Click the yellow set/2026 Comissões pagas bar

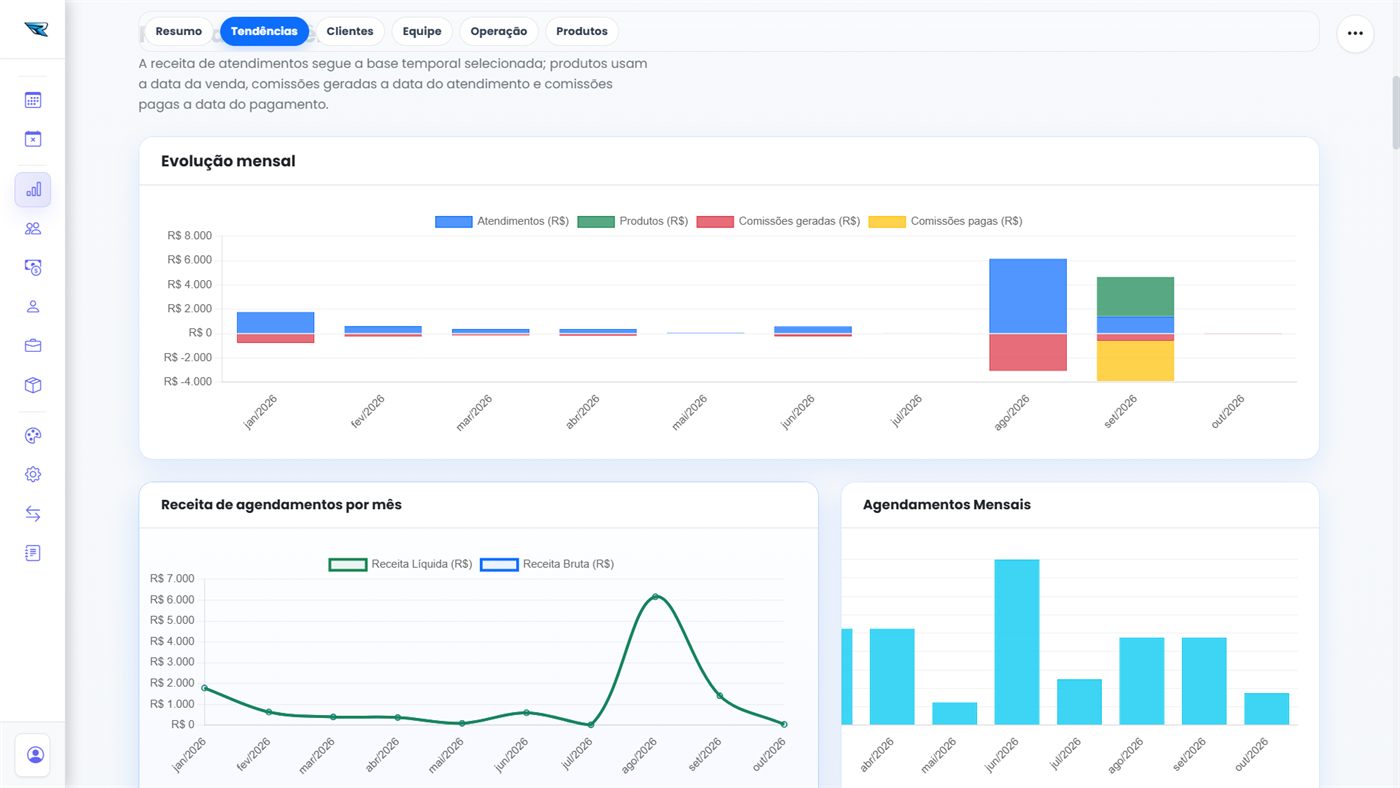pyautogui.click(x=1135, y=361)
